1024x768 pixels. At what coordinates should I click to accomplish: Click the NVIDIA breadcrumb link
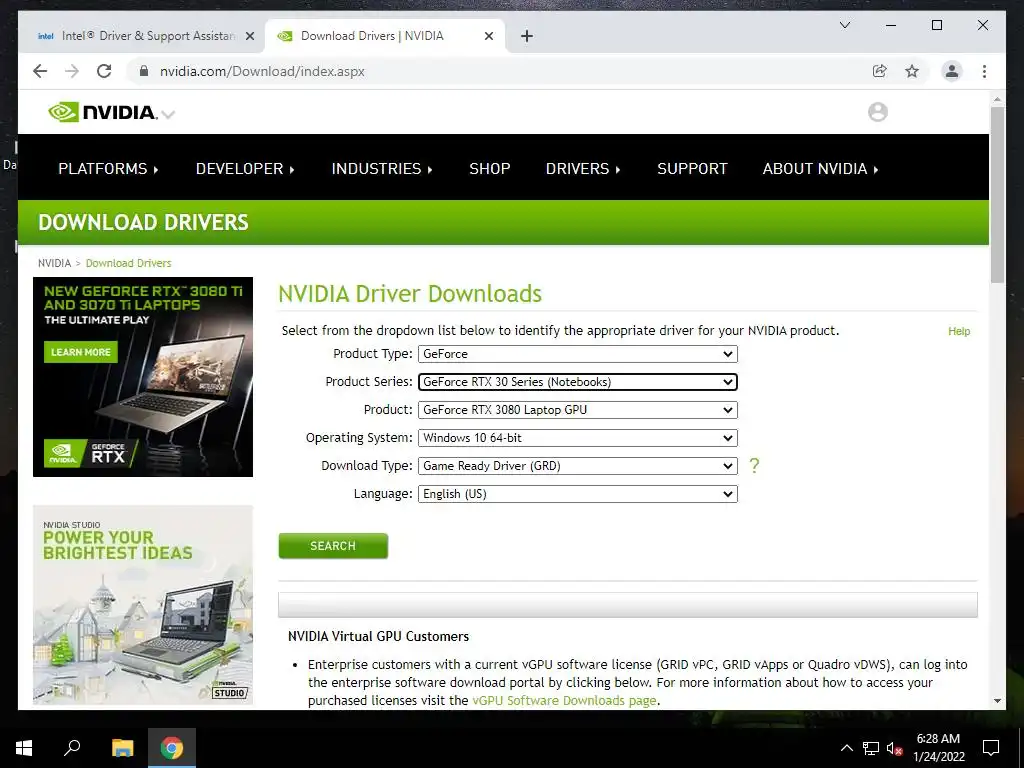(54, 263)
